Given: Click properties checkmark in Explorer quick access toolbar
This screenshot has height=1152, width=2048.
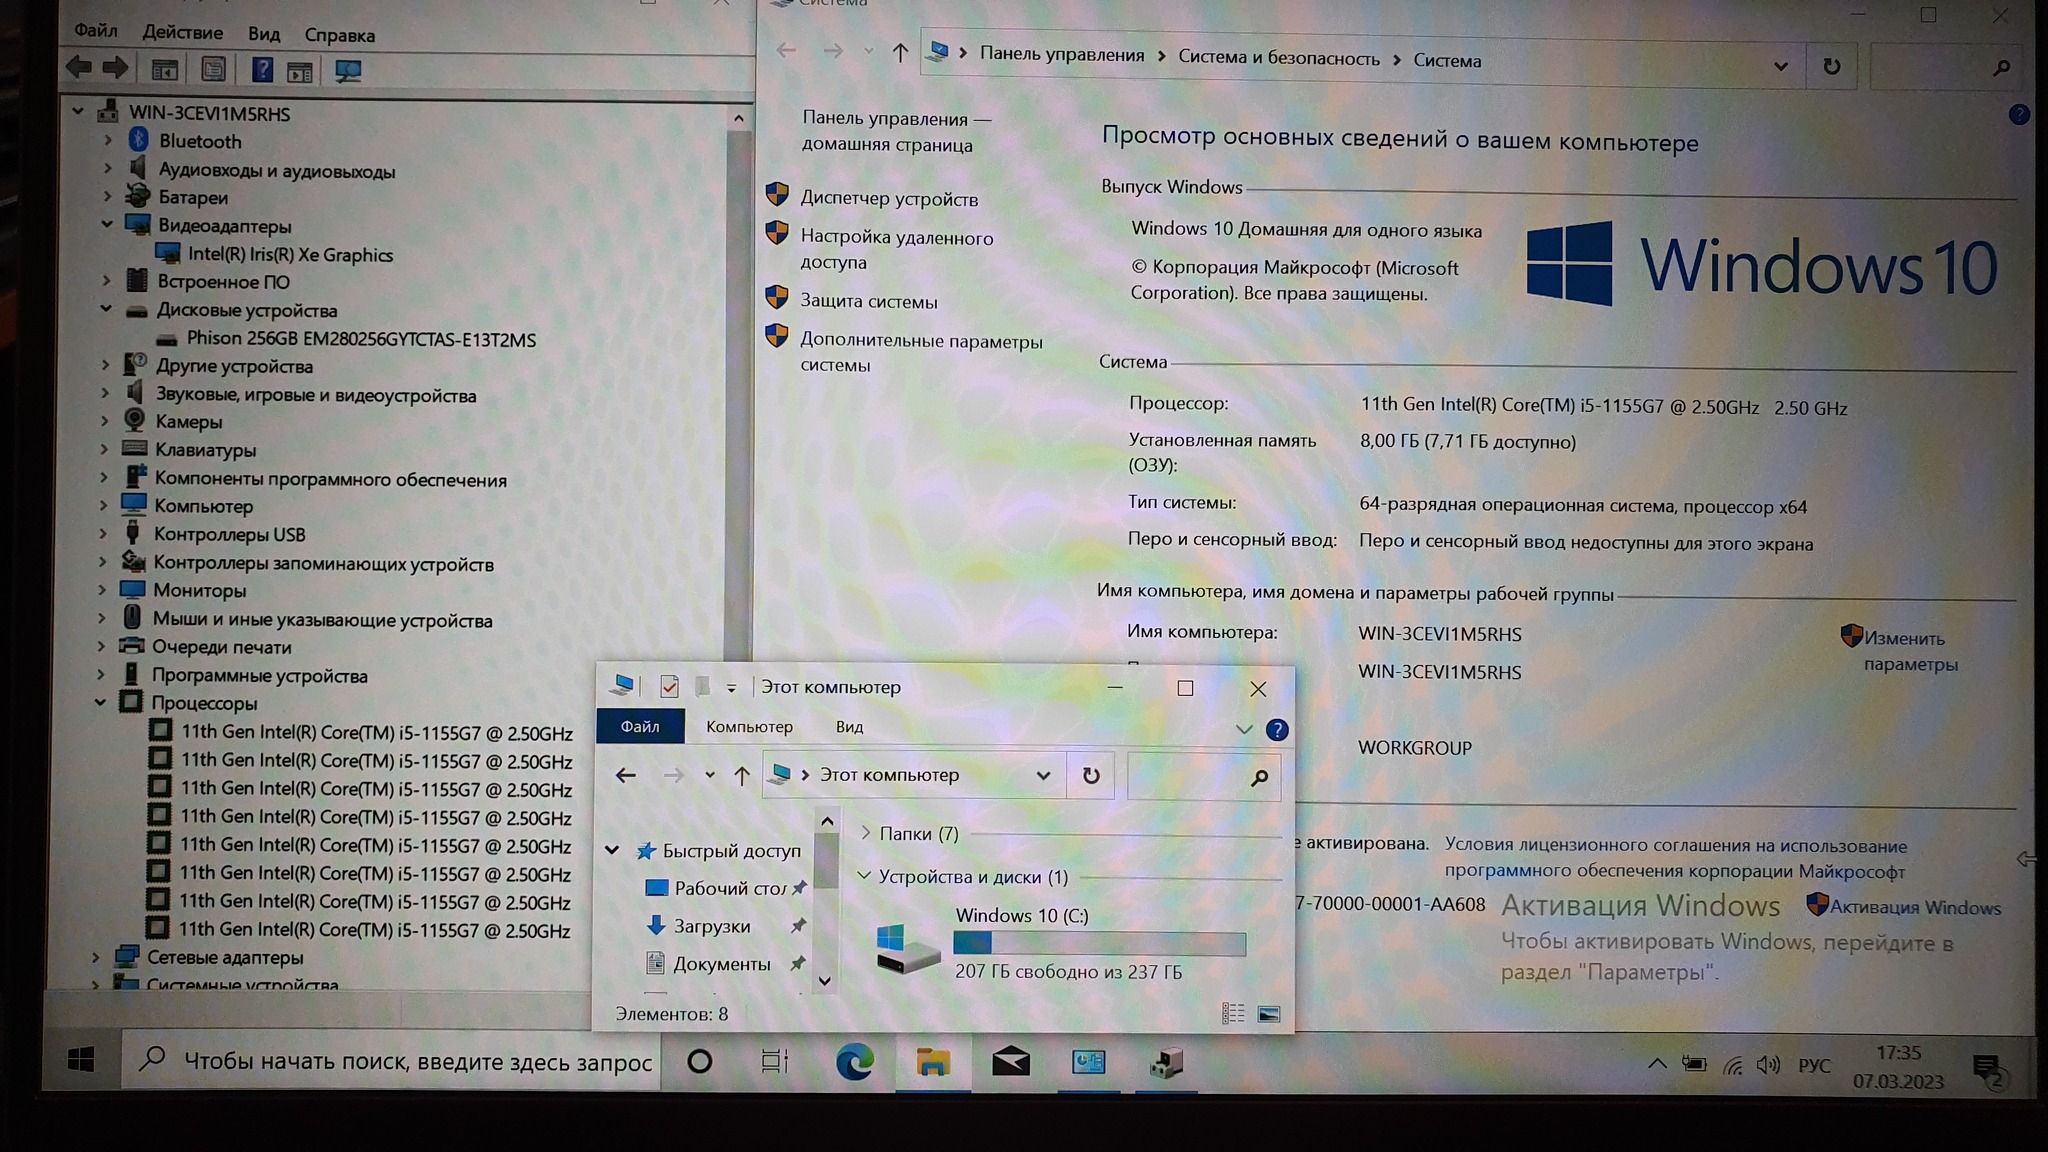Looking at the screenshot, I should 670,687.
